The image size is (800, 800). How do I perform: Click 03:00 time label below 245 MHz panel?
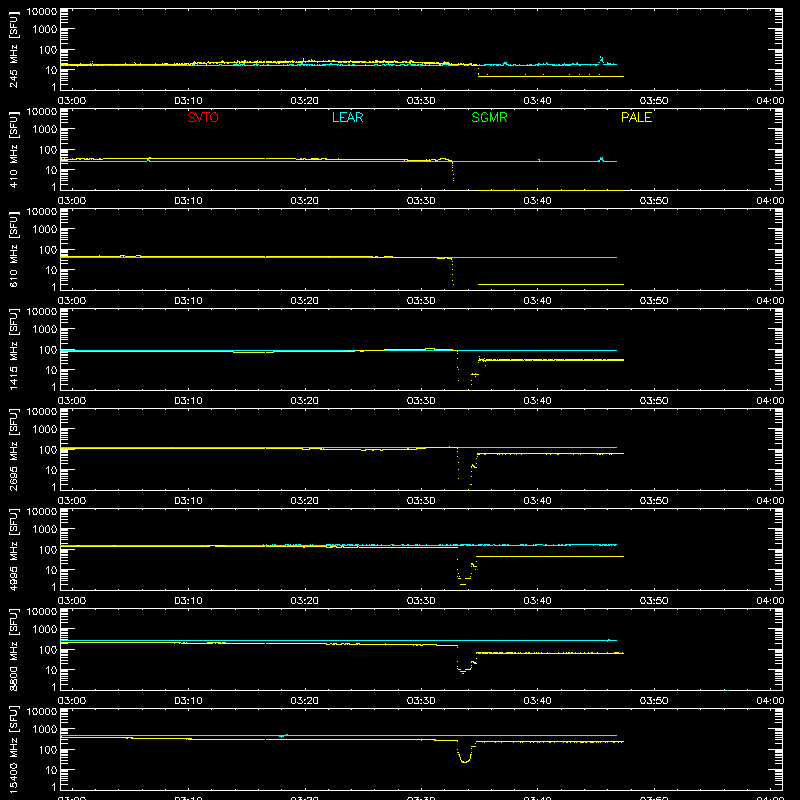point(72,101)
